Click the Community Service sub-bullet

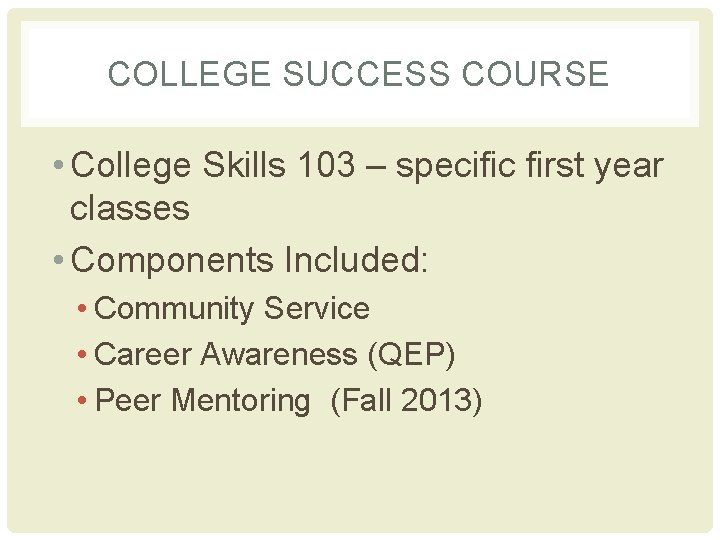[x=231, y=309]
